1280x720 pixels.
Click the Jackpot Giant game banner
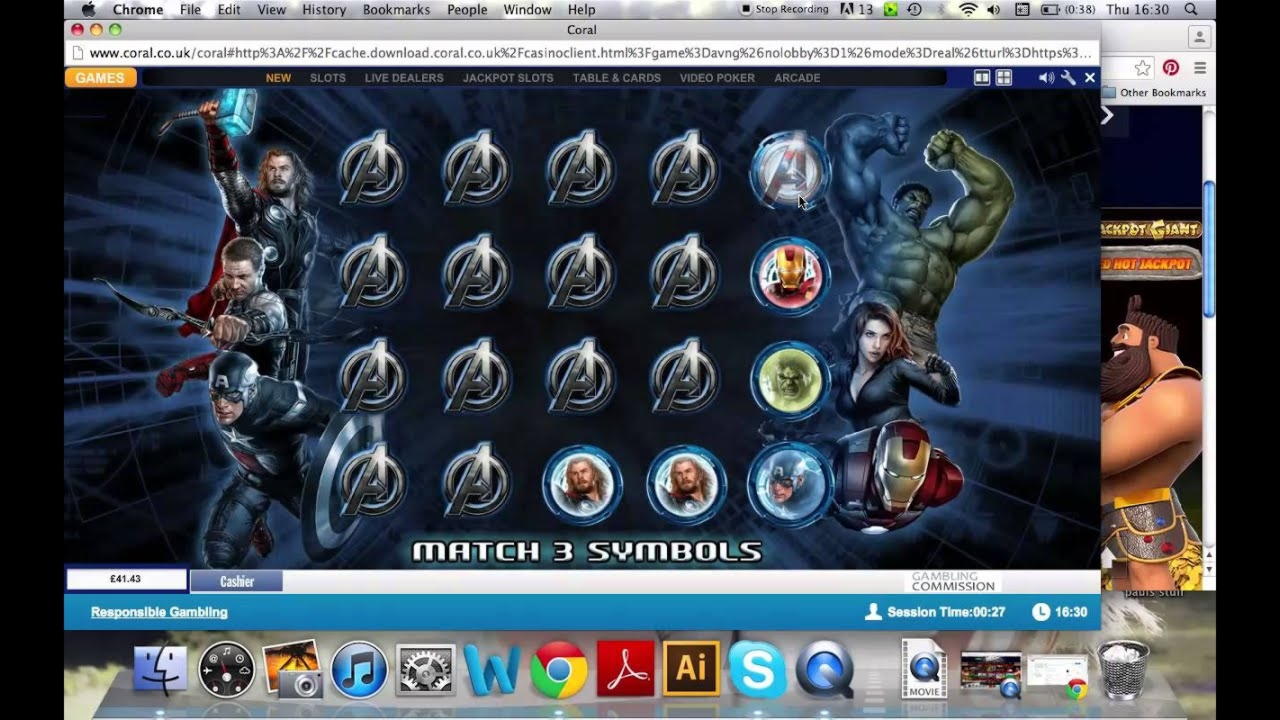[x=1150, y=229]
